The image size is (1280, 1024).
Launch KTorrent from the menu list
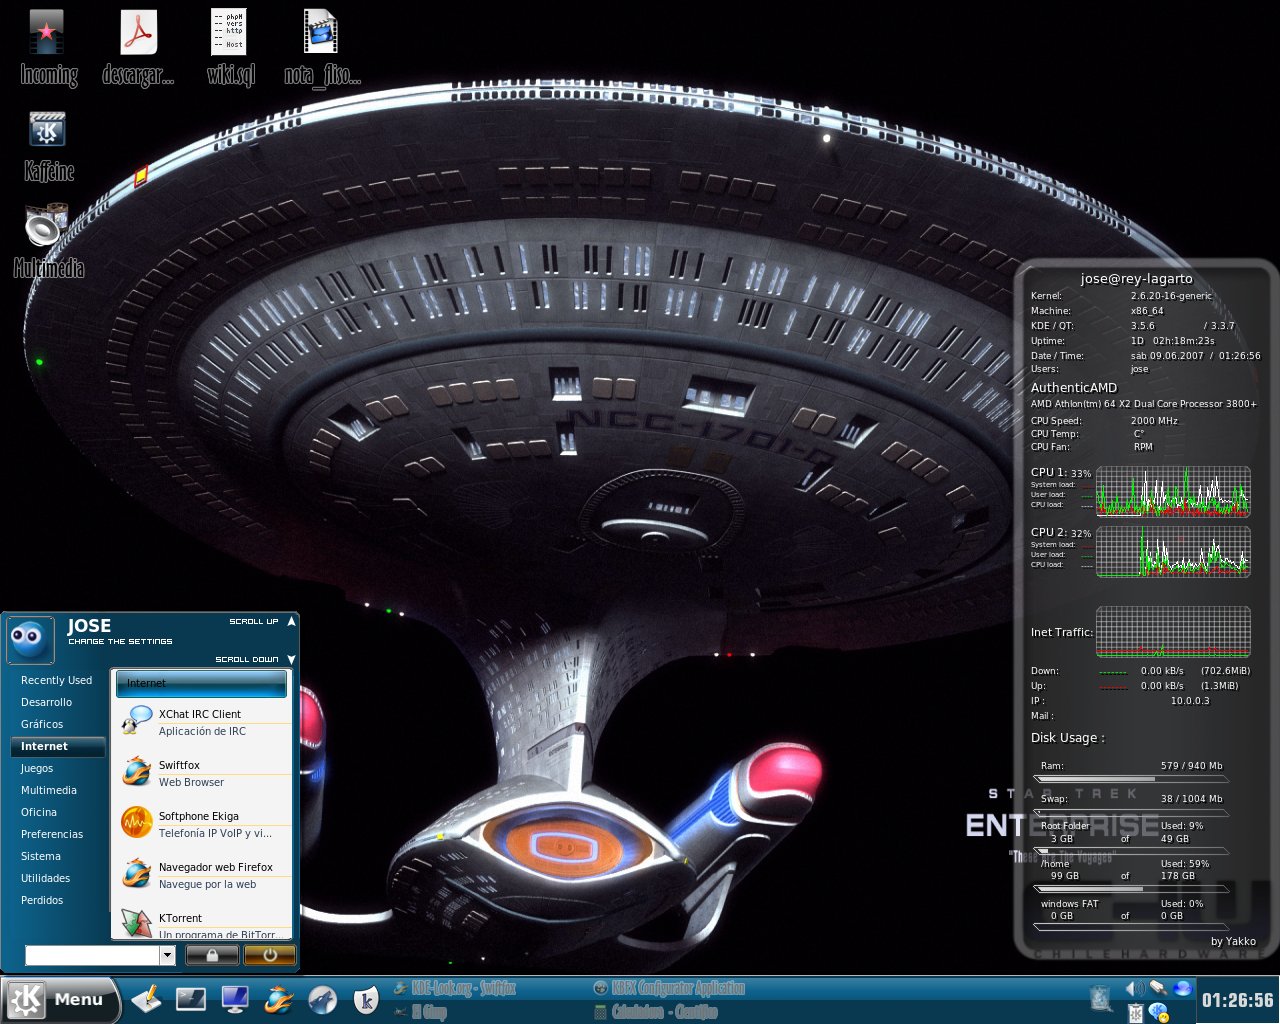tap(204, 923)
